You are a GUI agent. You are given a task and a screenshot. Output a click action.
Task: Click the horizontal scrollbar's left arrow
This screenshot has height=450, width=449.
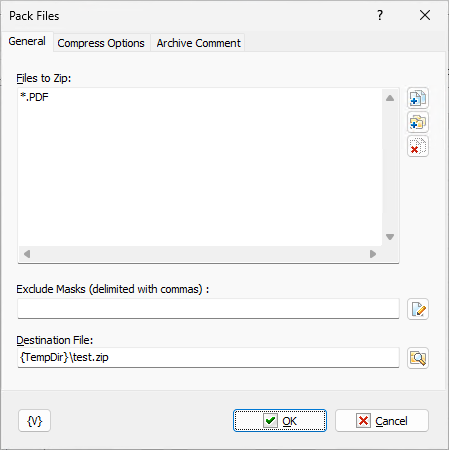pyautogui.click(x=27, y=254)
